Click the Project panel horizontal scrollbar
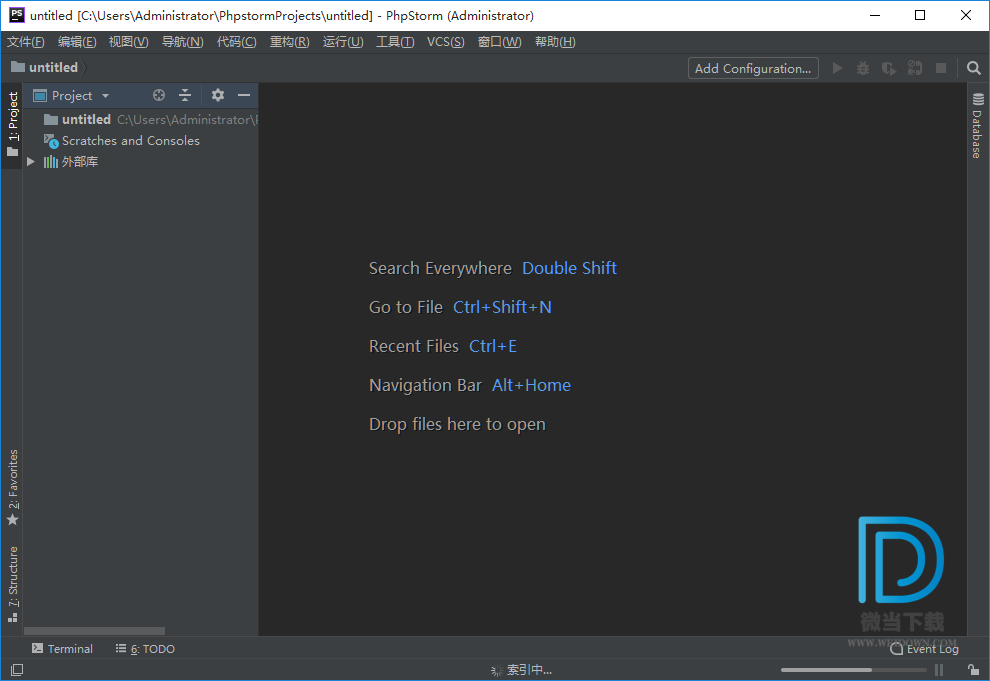Image resolution: width=990 pixels, height=681 pixels. pos(94,631)
